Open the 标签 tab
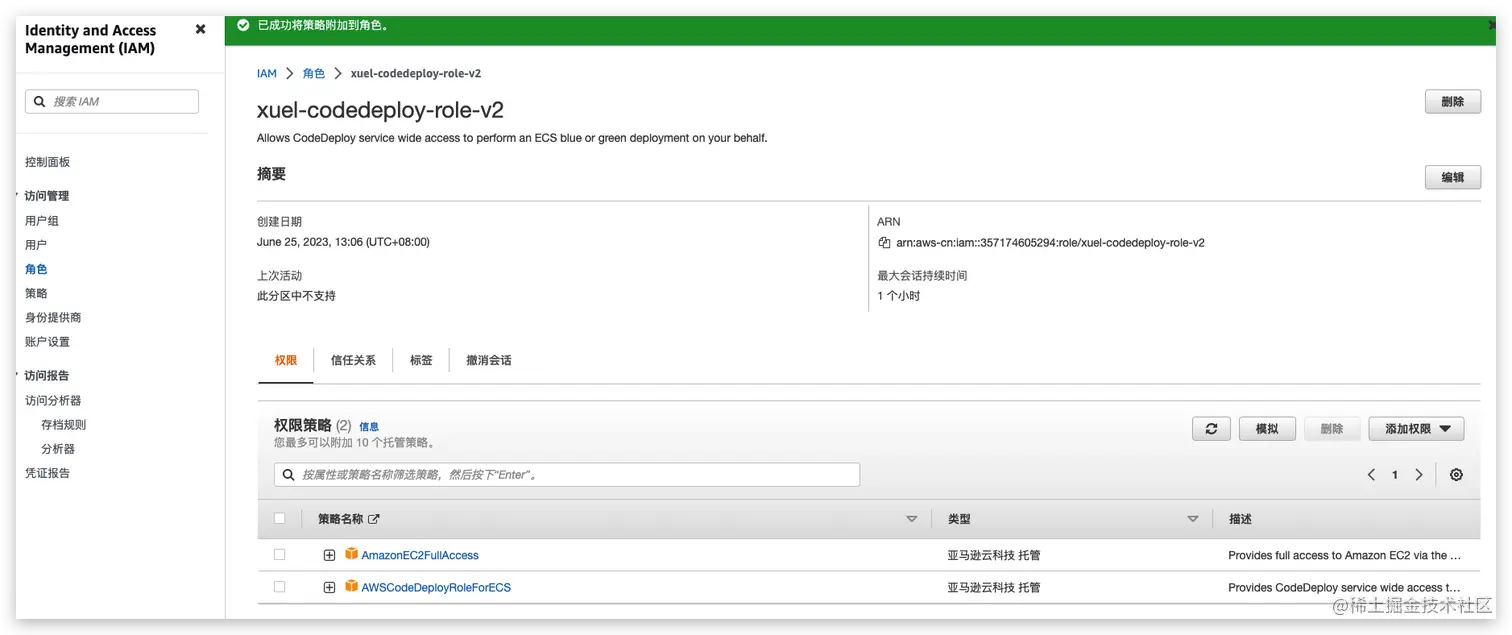 click(421, 360)
